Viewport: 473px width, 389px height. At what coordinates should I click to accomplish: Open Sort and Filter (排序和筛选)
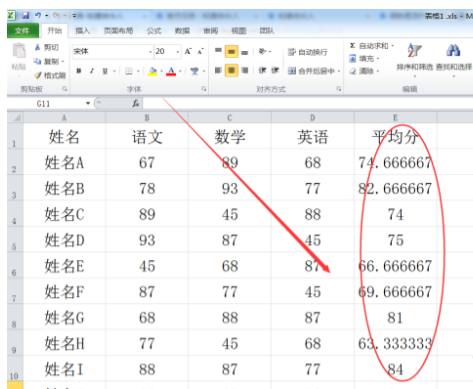pyautogui.click(x=415, y=60)
